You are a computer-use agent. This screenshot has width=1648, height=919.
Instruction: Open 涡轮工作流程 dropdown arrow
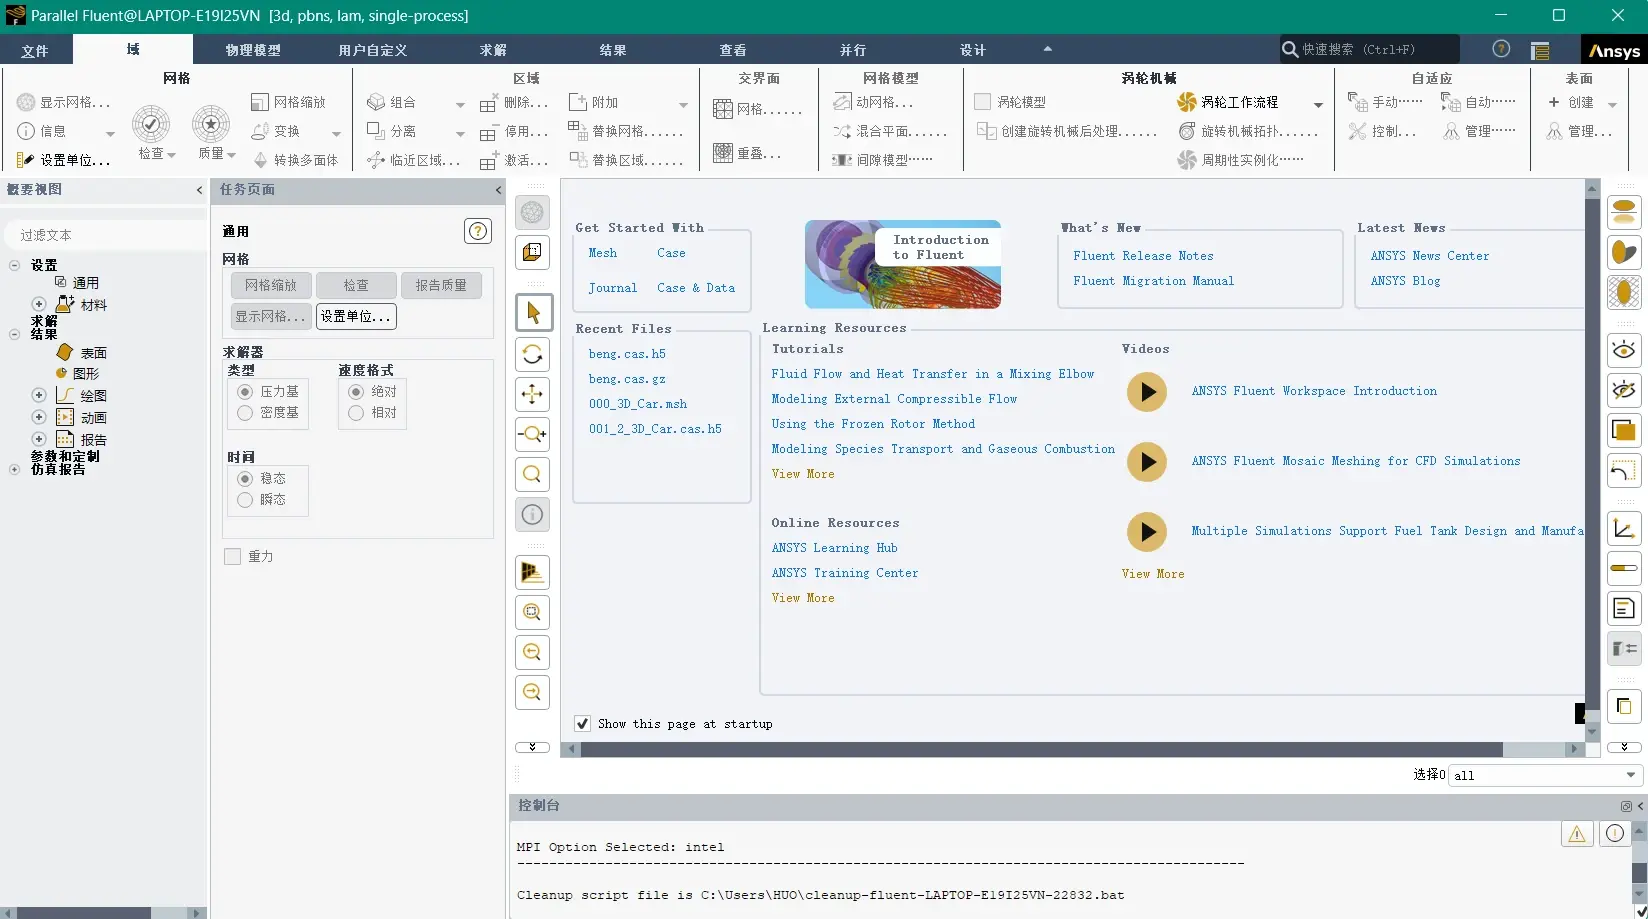tap(1318, 104)
